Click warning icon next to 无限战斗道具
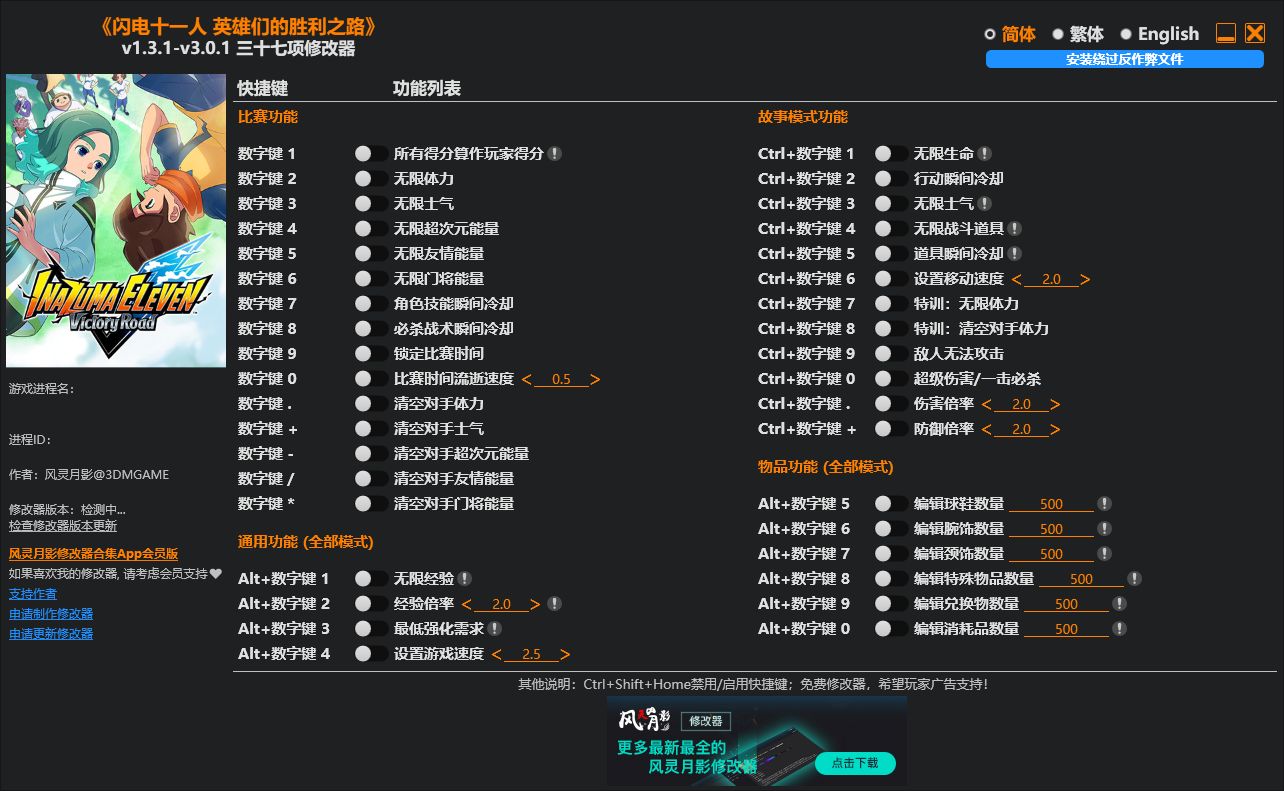This screenshot has height=791, width=1284. 1016,228
